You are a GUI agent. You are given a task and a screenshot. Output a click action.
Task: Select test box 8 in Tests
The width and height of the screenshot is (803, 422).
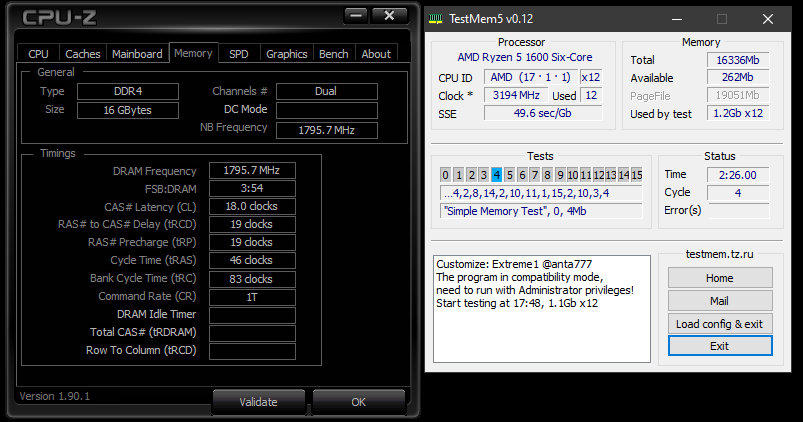point(547,175)
